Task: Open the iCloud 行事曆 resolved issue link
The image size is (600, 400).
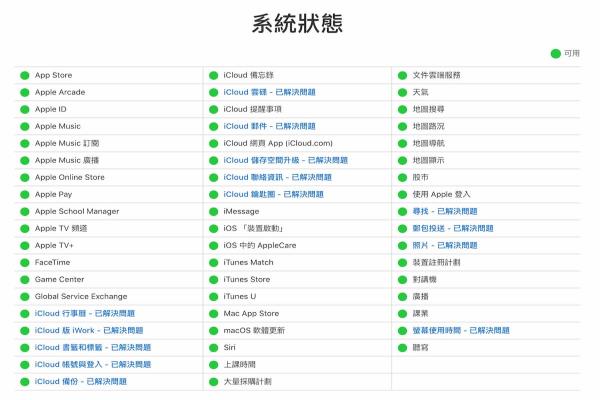Action: pyautogui.click(x=85, y=313)
